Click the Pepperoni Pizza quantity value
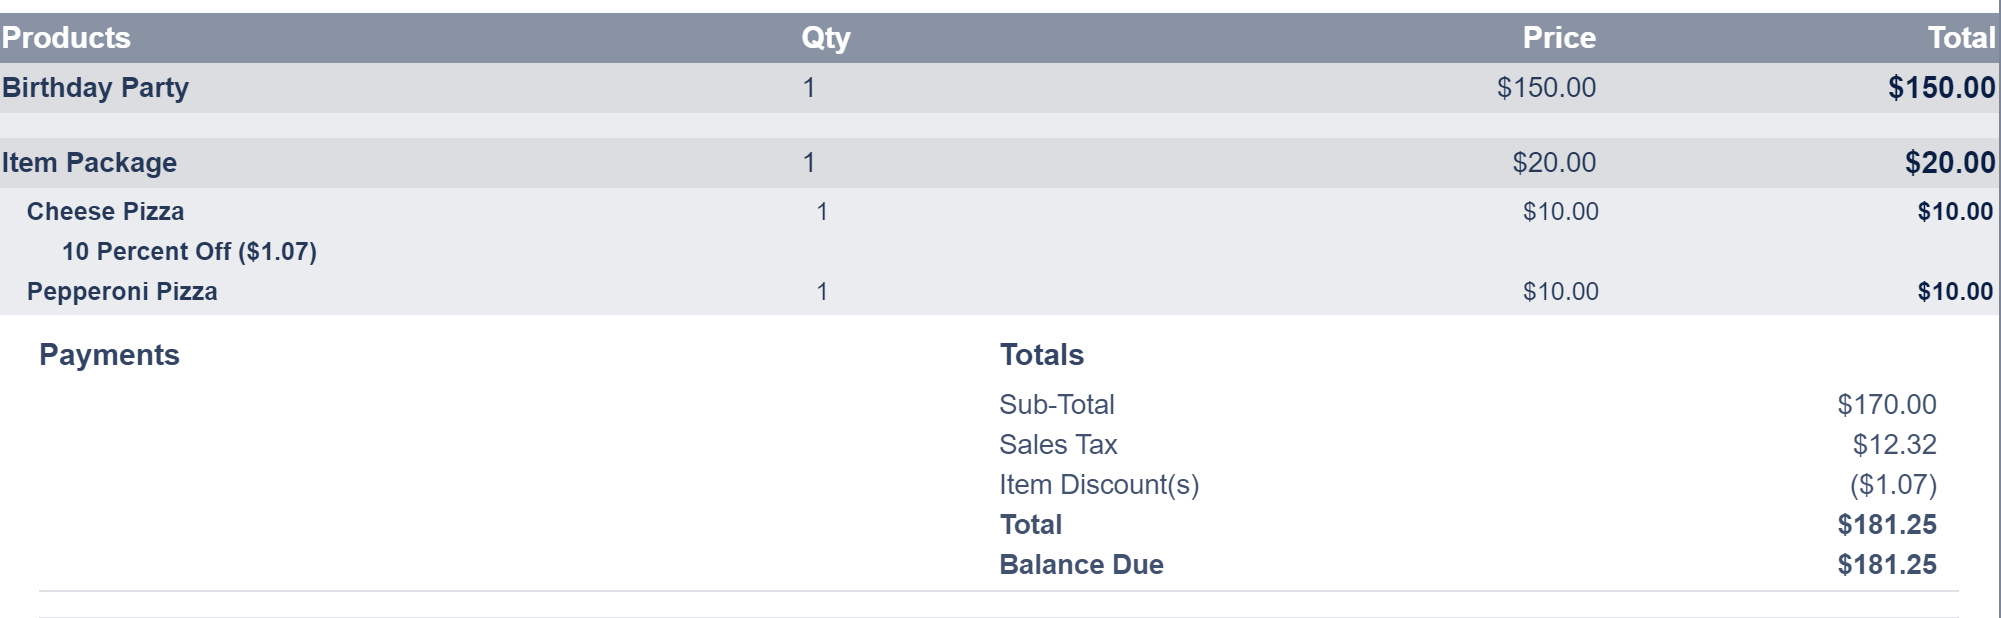This screenshot has width=2001, height=618. (x=822, y=292)
